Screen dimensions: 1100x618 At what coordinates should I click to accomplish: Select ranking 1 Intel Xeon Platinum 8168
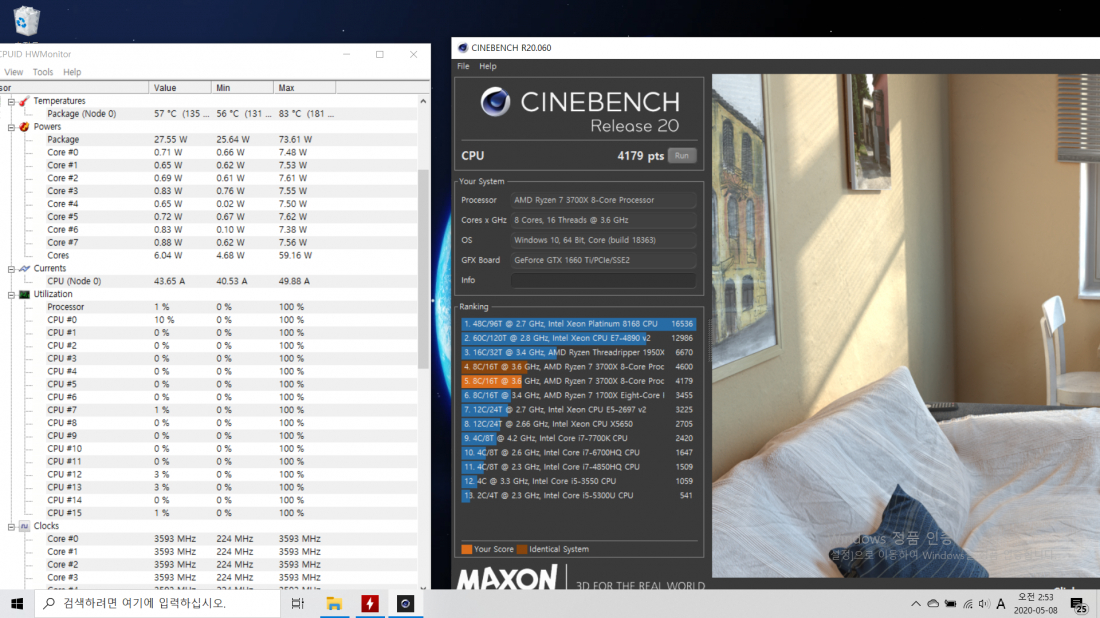(578, 324)
